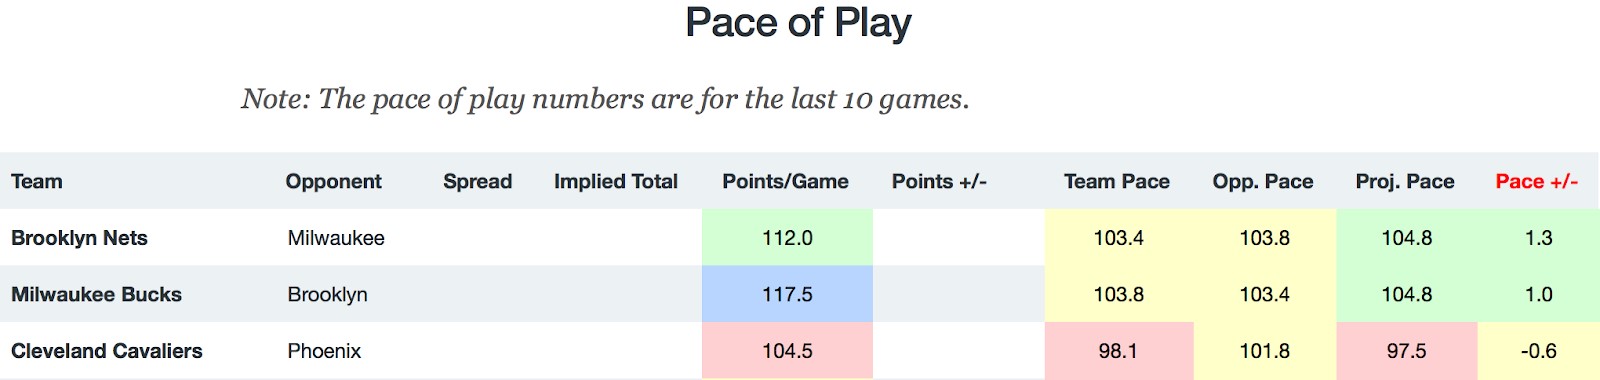Click the Pace of Play heading

pos(798,23)
